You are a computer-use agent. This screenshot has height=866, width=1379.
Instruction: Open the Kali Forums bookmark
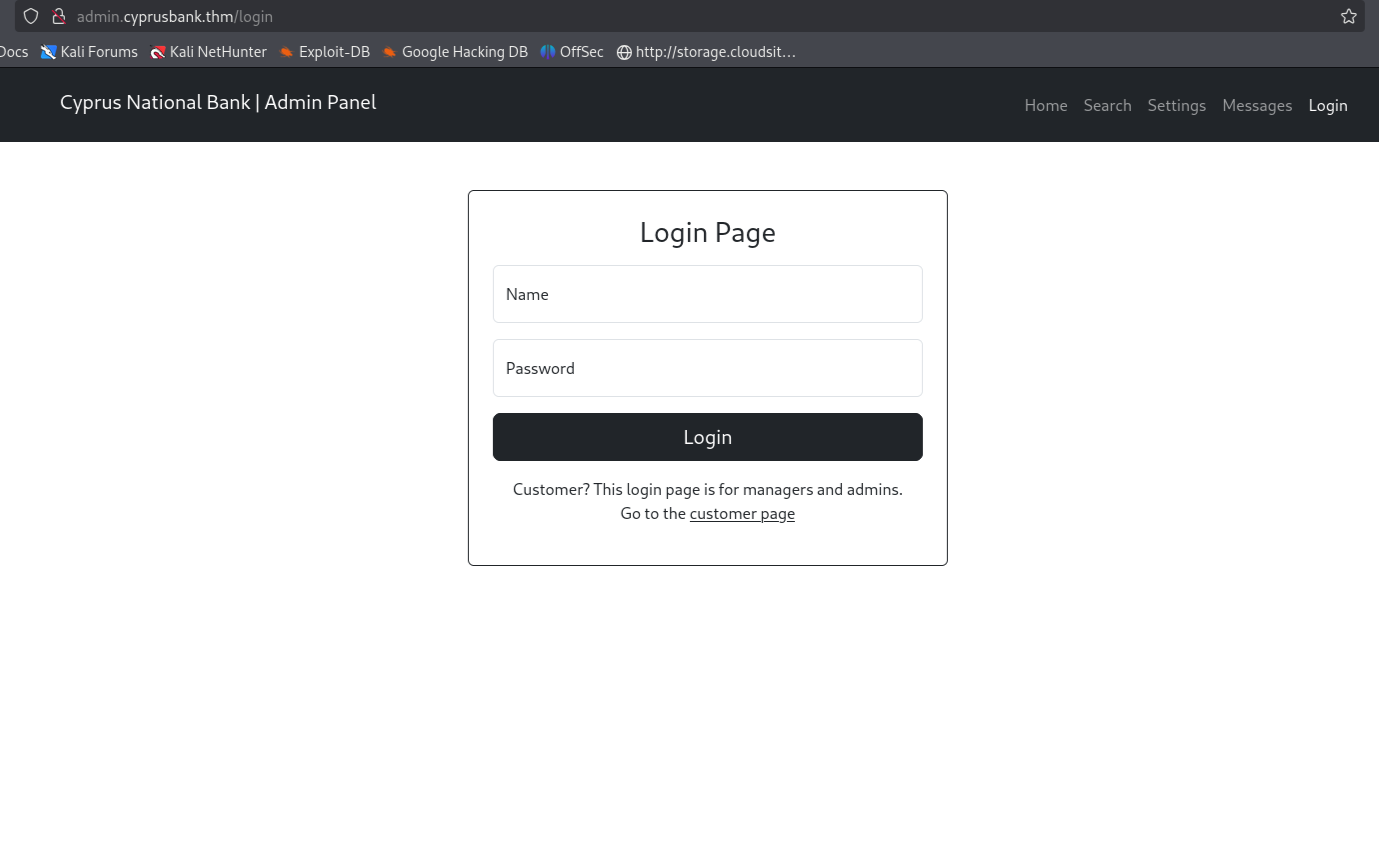(x=89, y=52)
